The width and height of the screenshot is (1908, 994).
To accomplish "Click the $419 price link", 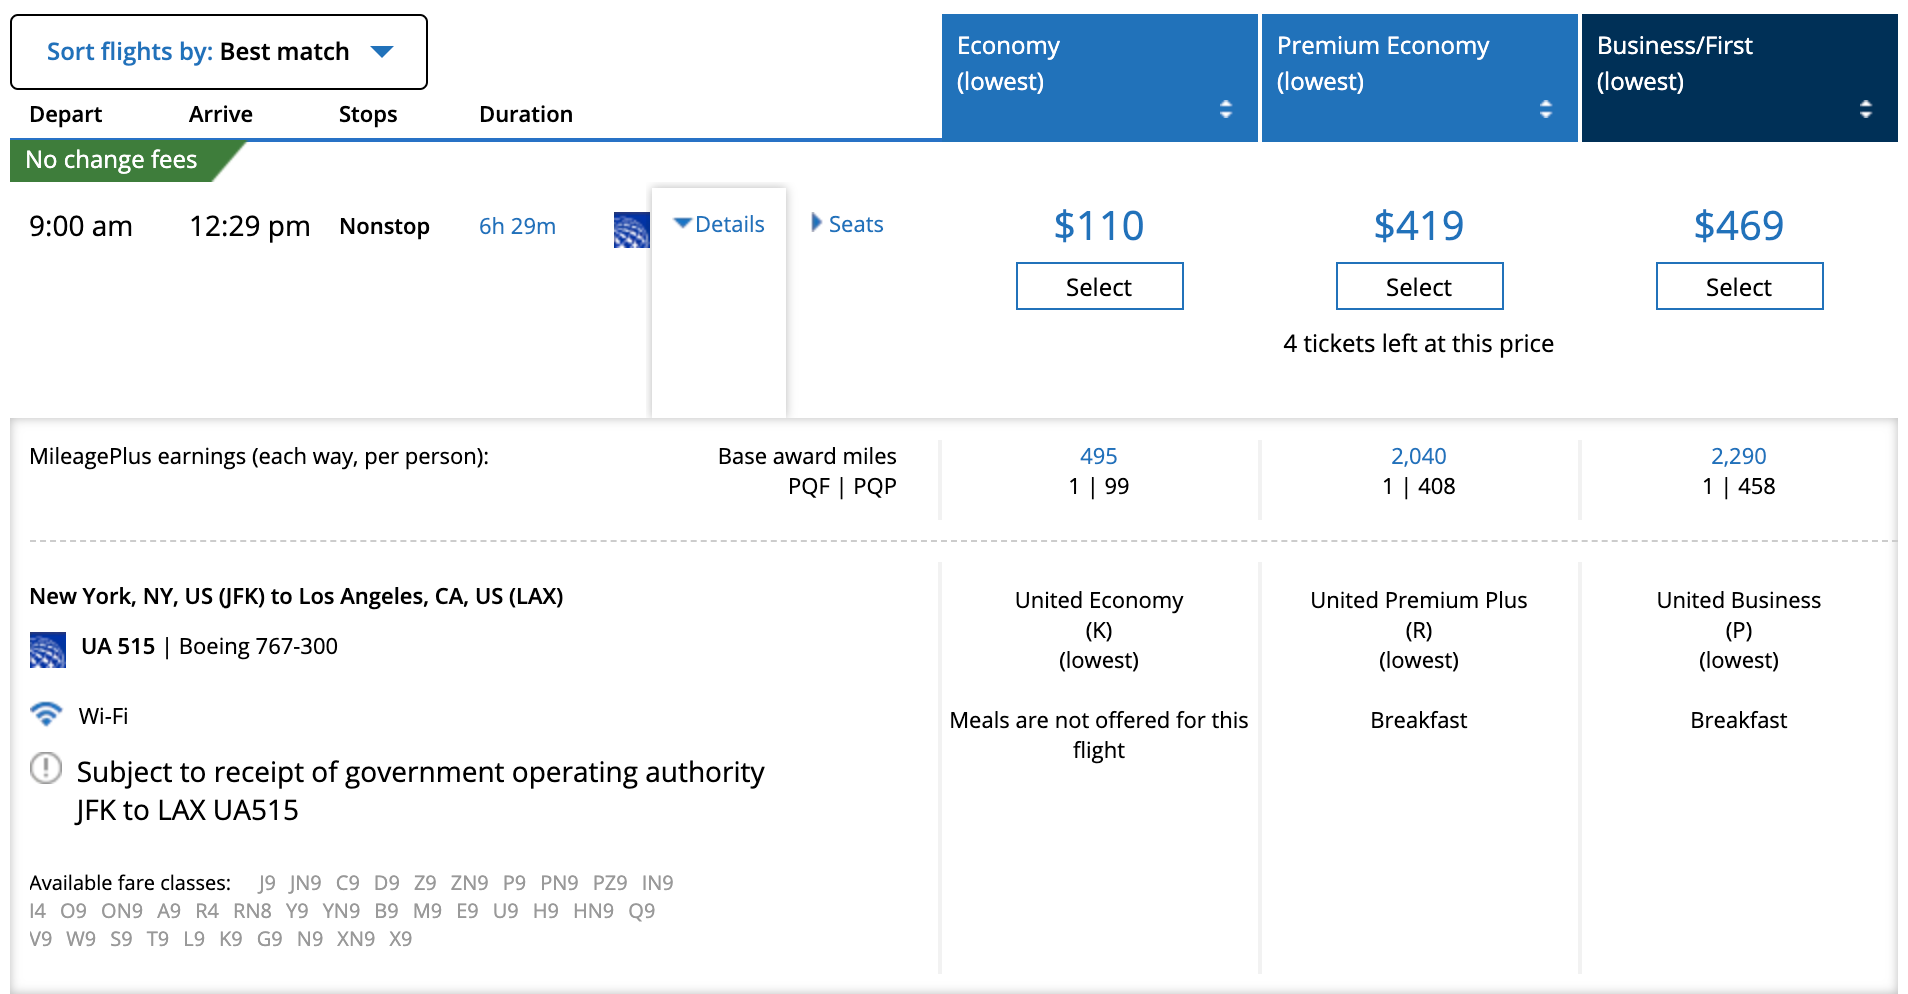I will (x=1419, y=226).
